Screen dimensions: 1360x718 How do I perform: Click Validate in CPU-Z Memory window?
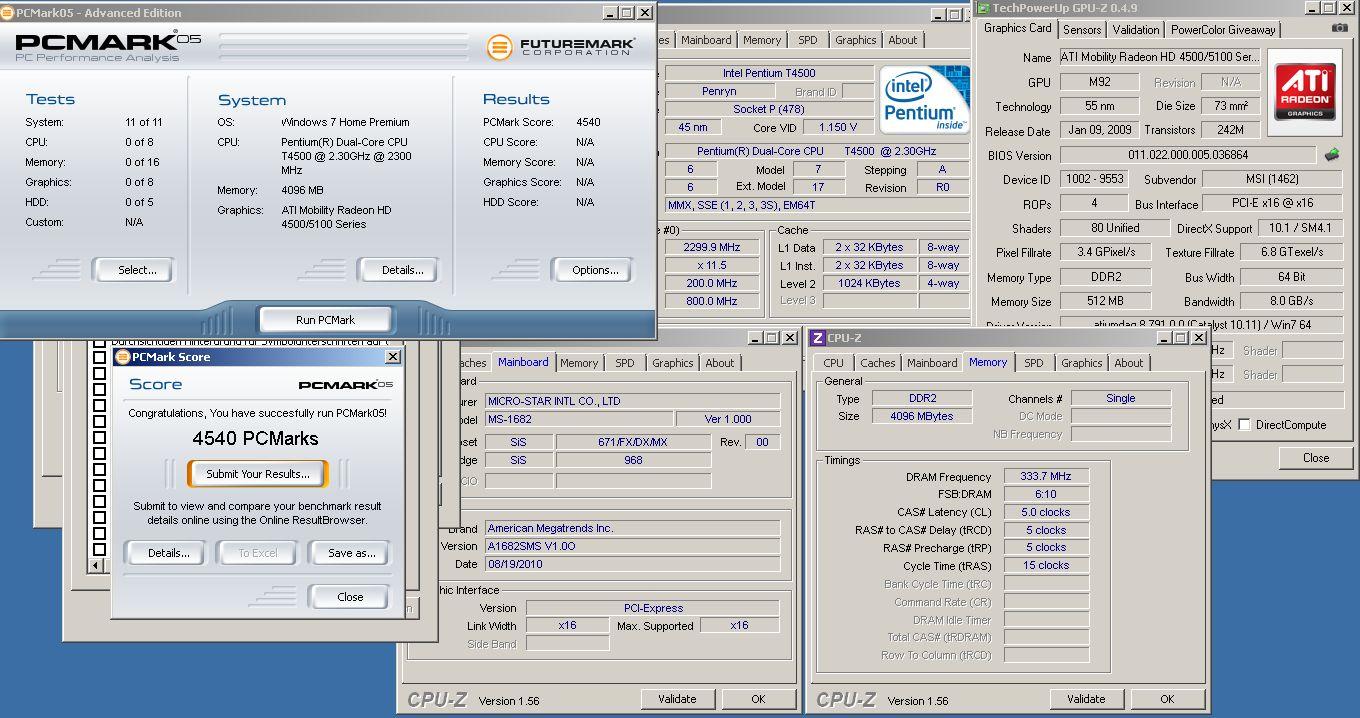[1086, 699]
